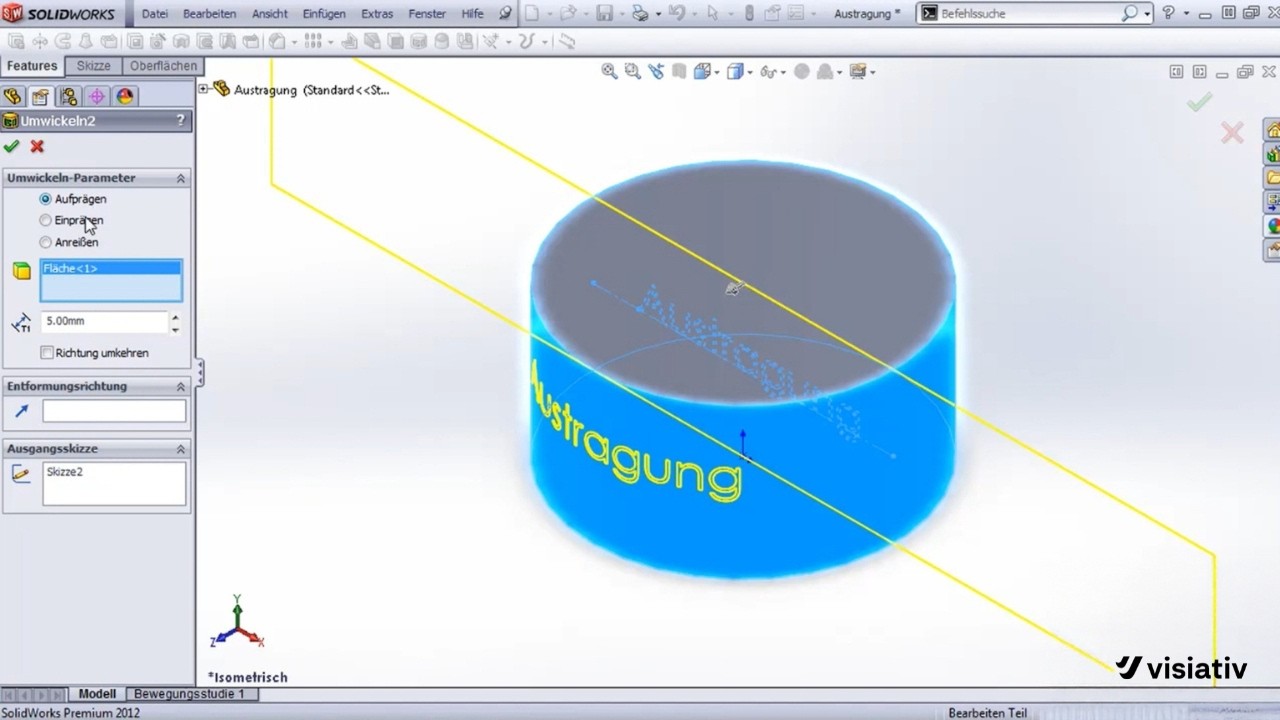The height and width of the screenshot is (720, 1280).
Task: Accept with the green checkmark in viewport corner
Action: [1199, 101]
